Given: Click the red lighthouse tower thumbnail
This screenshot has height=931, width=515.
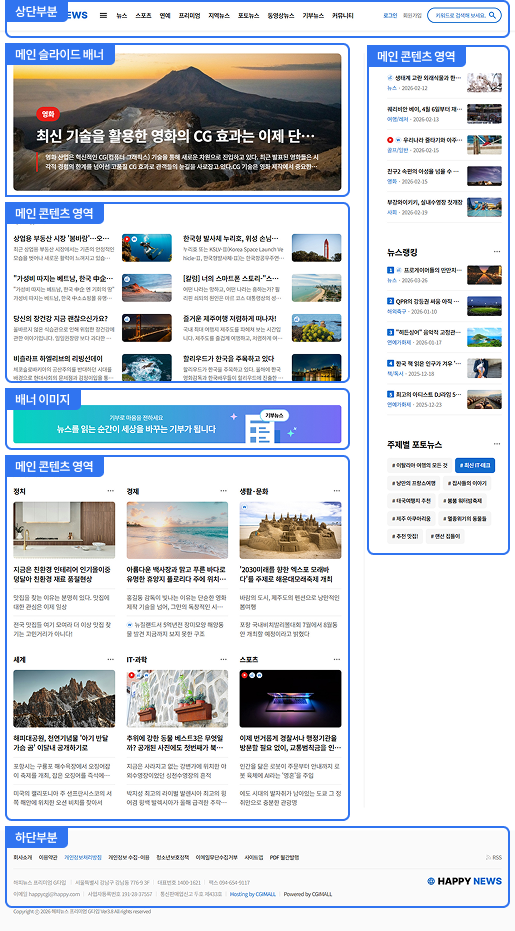Looking at the screenshot, I should (317, 248).
